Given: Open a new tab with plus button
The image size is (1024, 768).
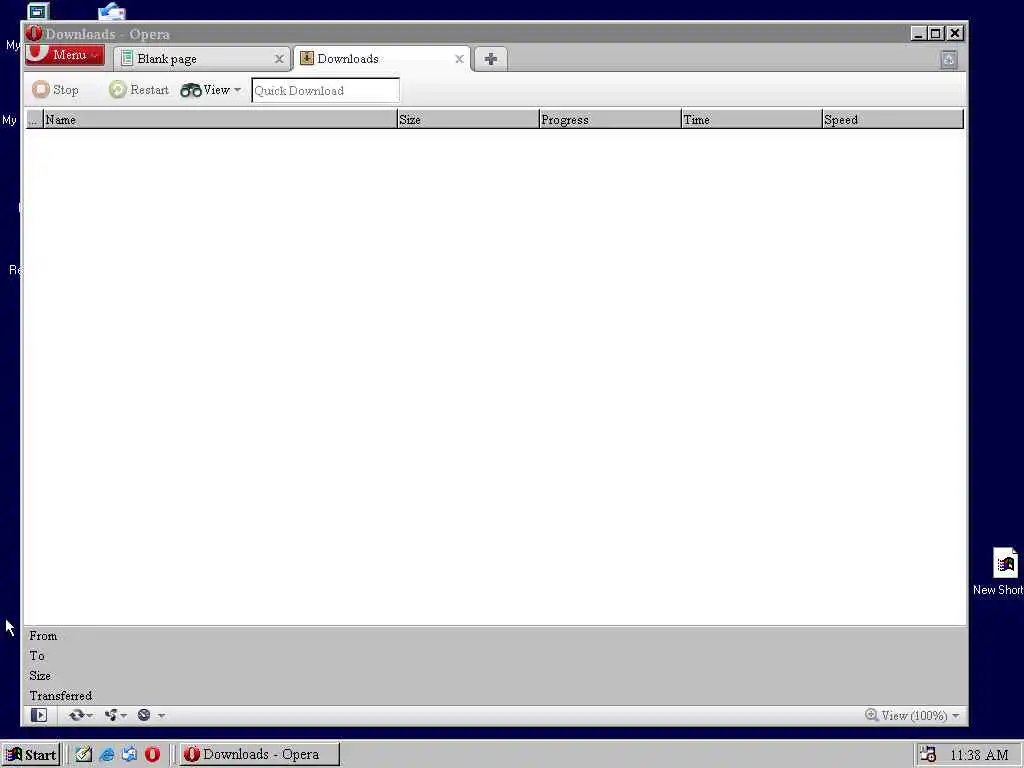Looking at the screenshot, I should click(x=491, y=59).
